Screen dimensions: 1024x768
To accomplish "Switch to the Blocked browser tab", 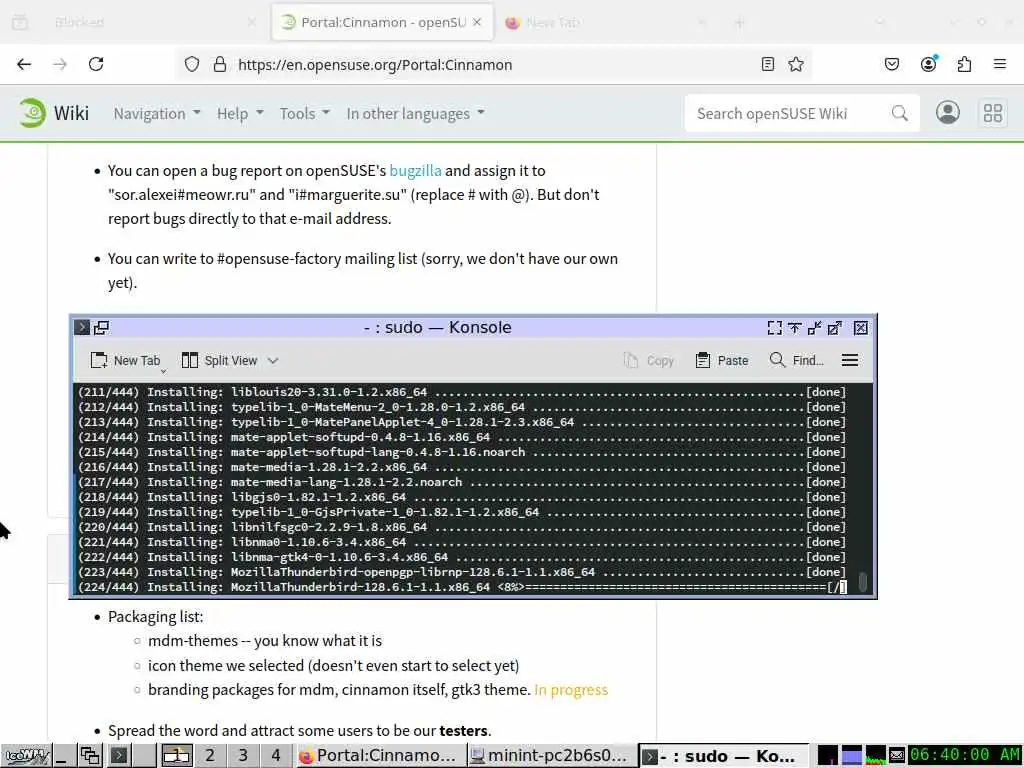I will 135,22.
